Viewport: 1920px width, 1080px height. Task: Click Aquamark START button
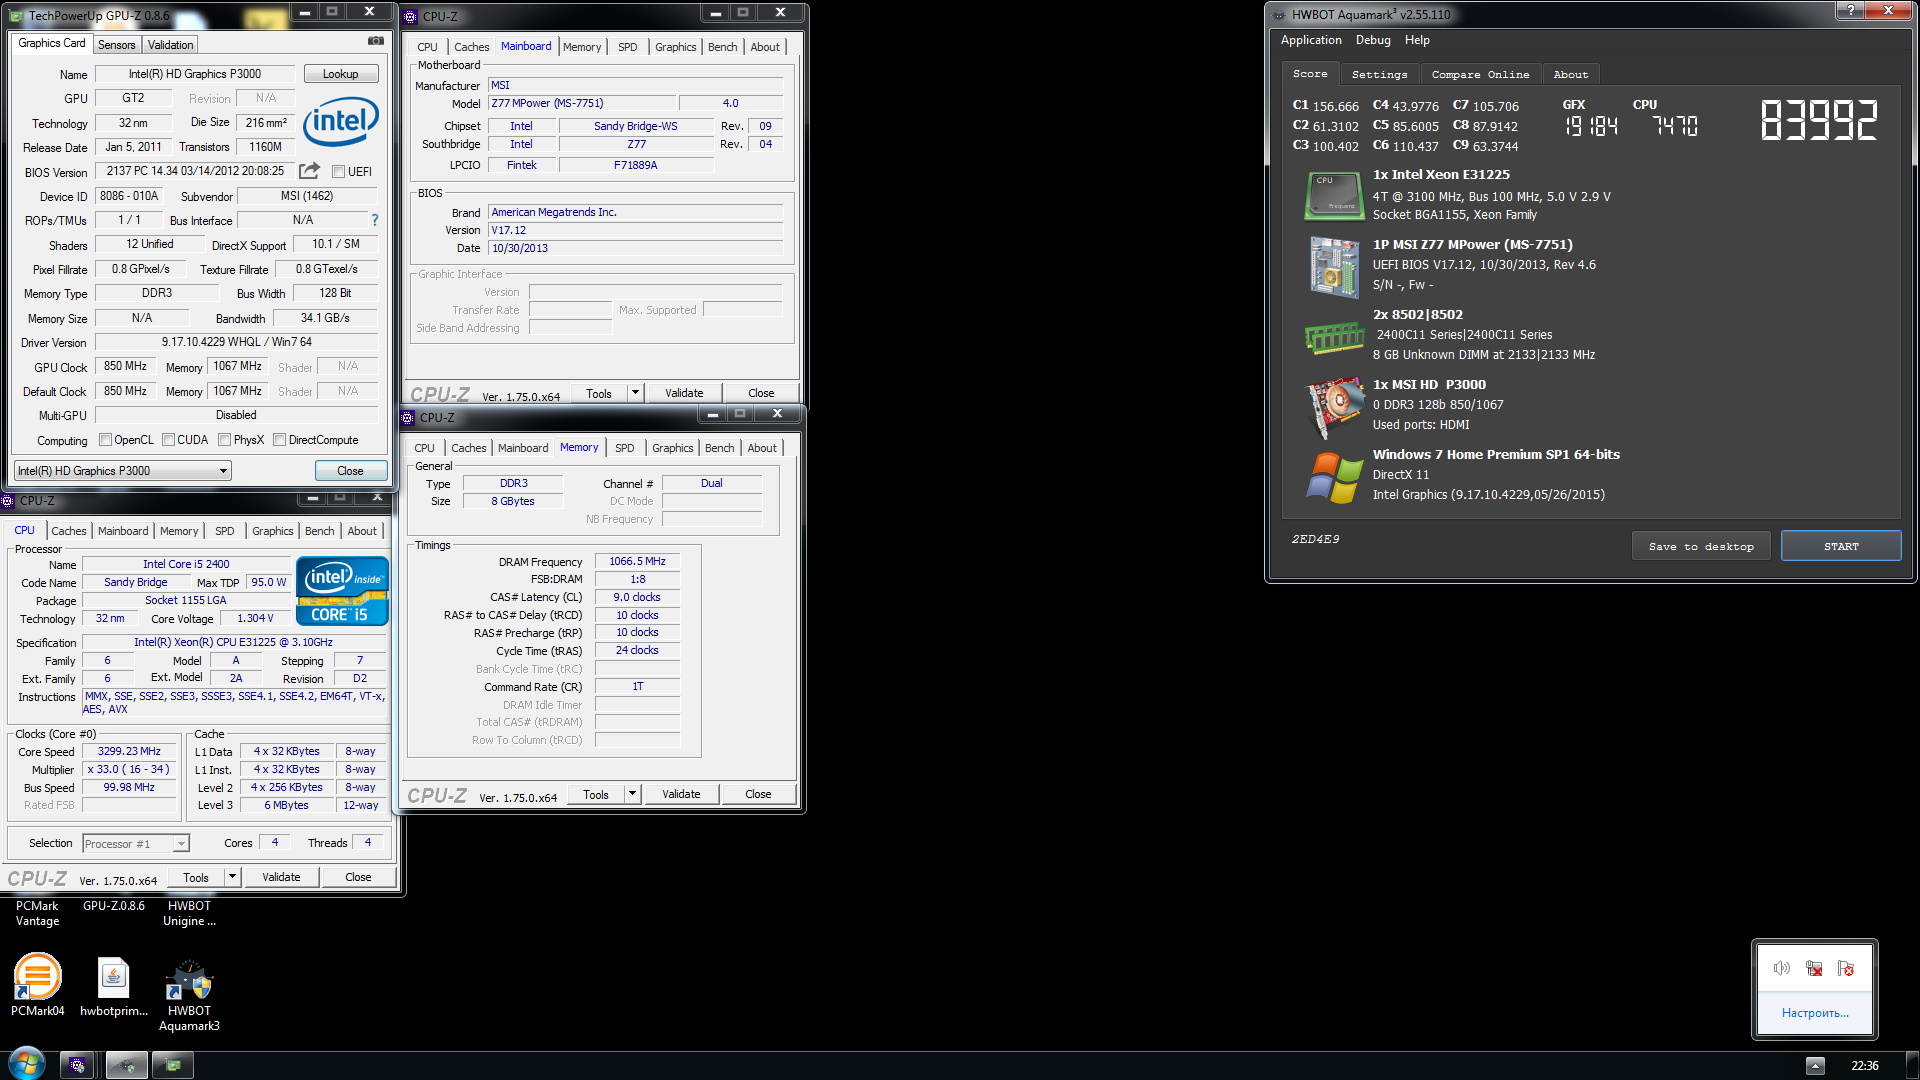point(1841,546)
